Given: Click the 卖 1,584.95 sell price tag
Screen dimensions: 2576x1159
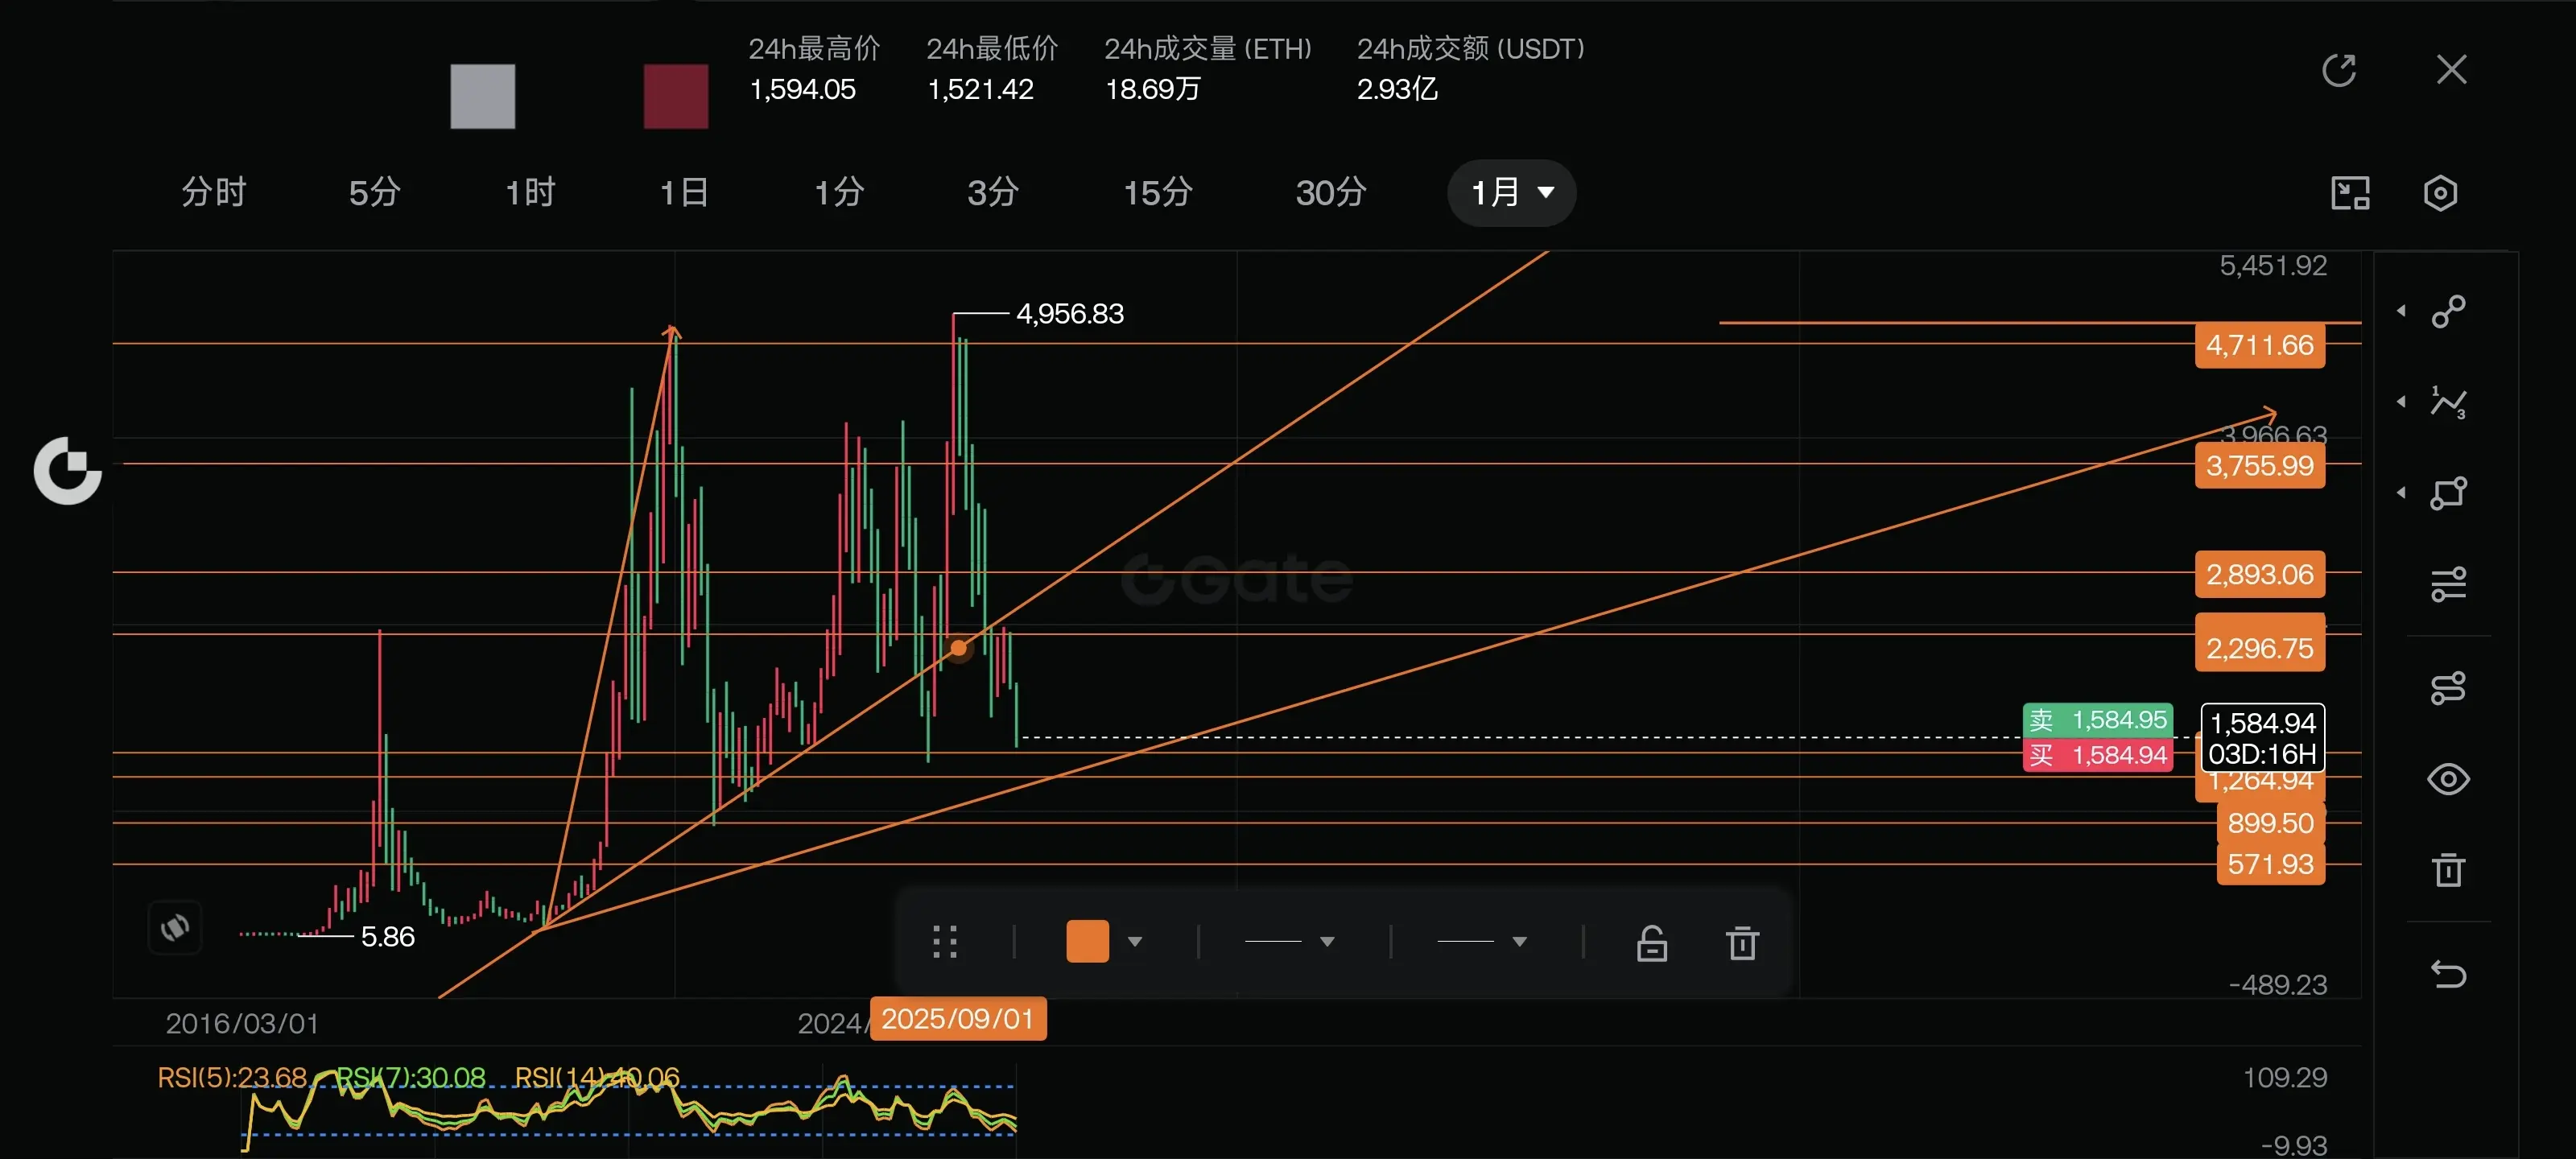Looking at the screenshot, I should click(2097, 720).
